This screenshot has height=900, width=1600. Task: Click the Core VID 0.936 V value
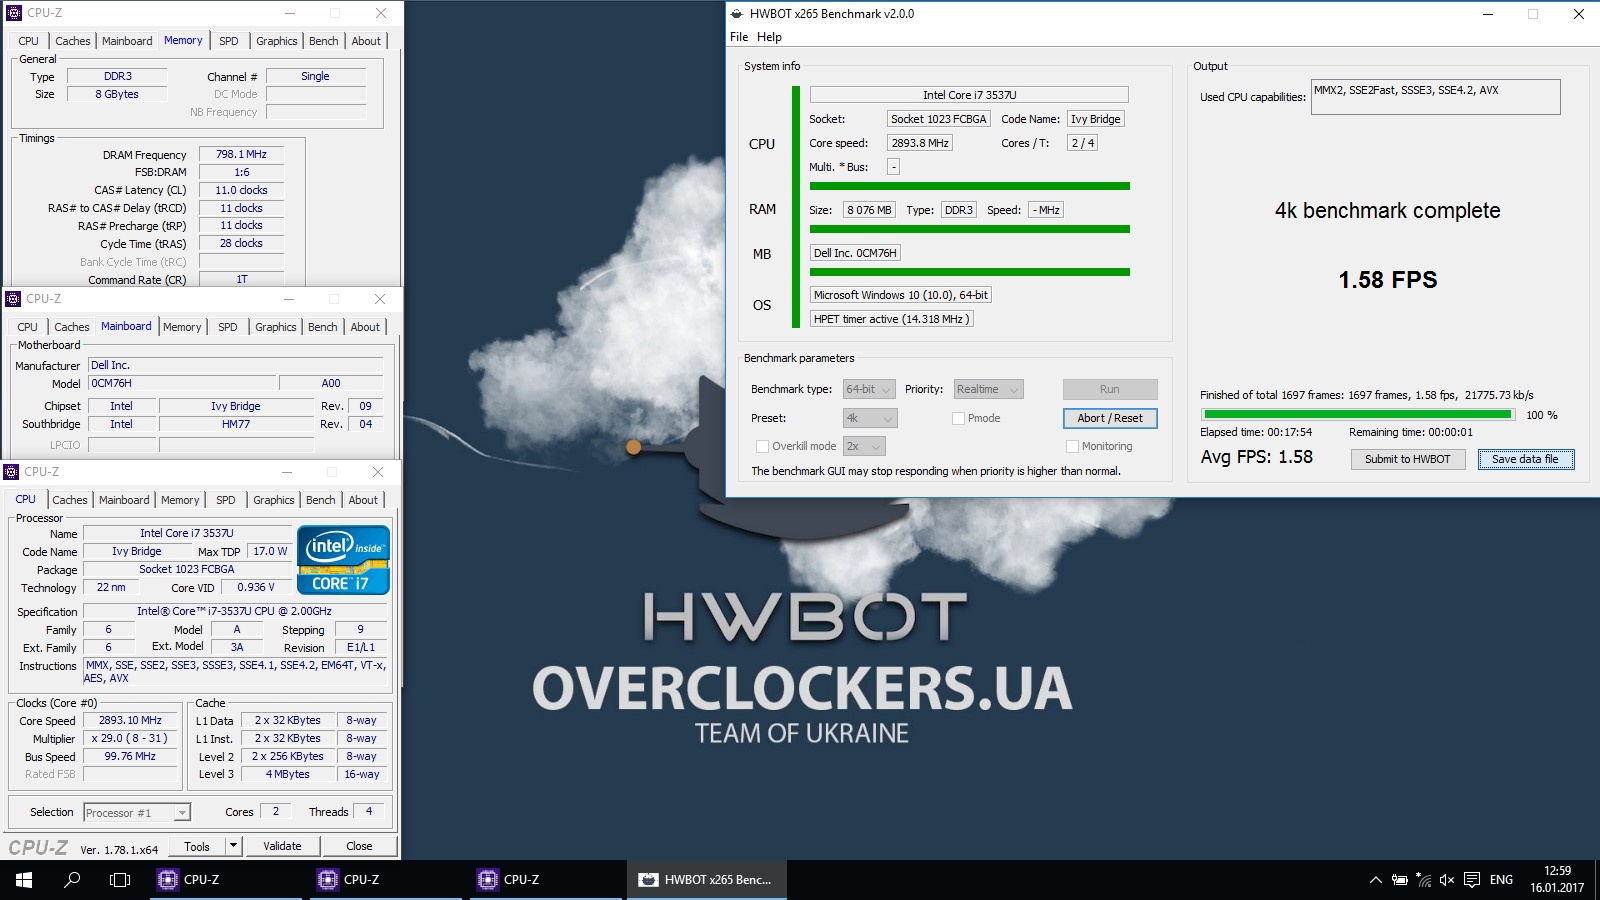[258, 587]
